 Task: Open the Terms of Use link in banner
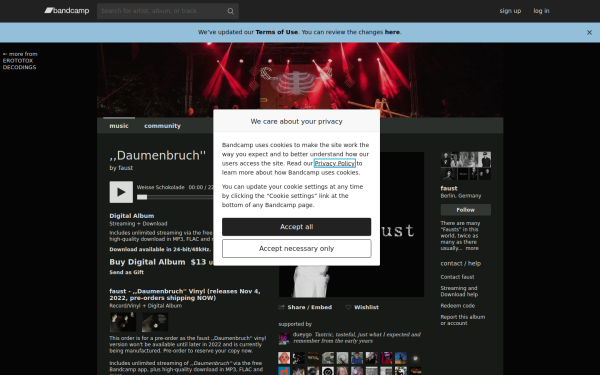click(x=276, y=32)
